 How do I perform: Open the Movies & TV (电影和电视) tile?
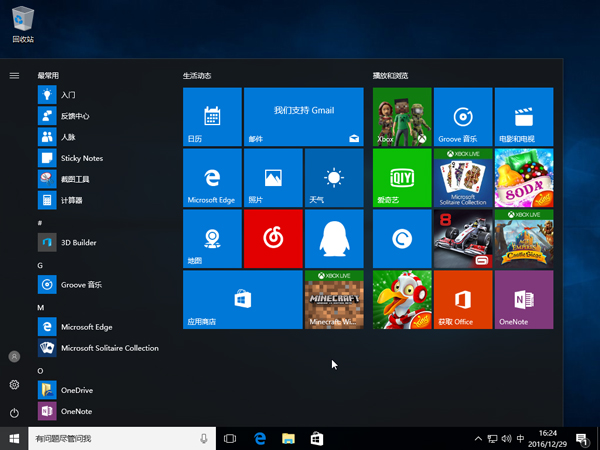click(x=524, y=117)
